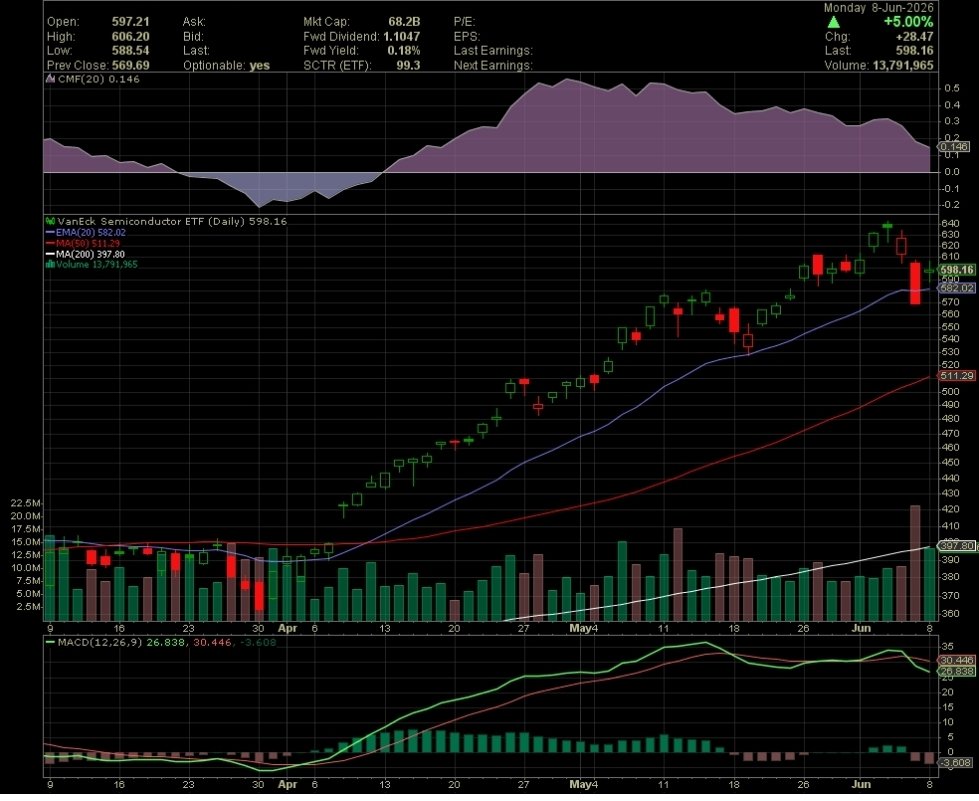Click the tallest volume bar in early June
Image resolution: width=979 pixels, height=801 pixels.
tap(915, 563)
